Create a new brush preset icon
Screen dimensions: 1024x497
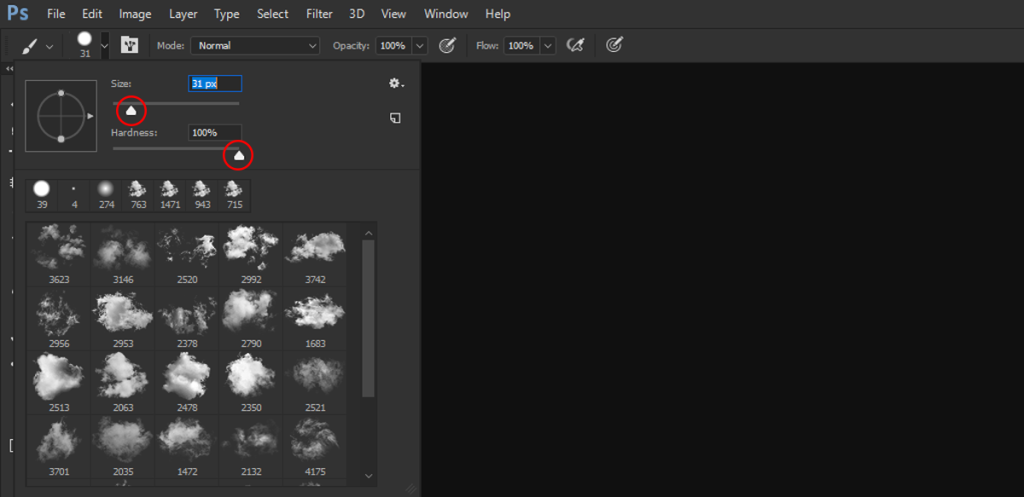click(395, 118)
